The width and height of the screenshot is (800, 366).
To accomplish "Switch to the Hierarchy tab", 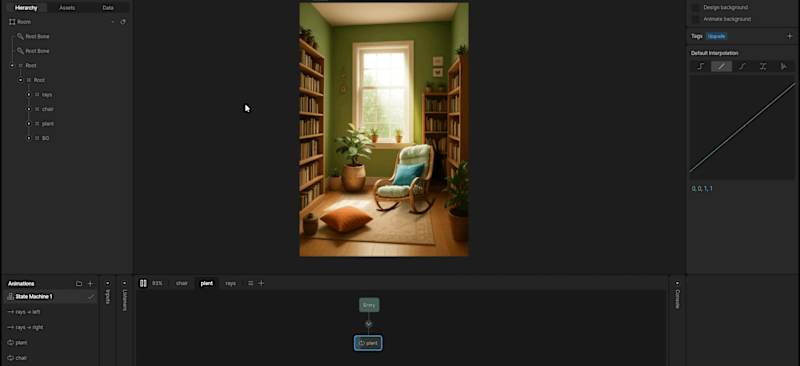I will click(x=26, y=8).
